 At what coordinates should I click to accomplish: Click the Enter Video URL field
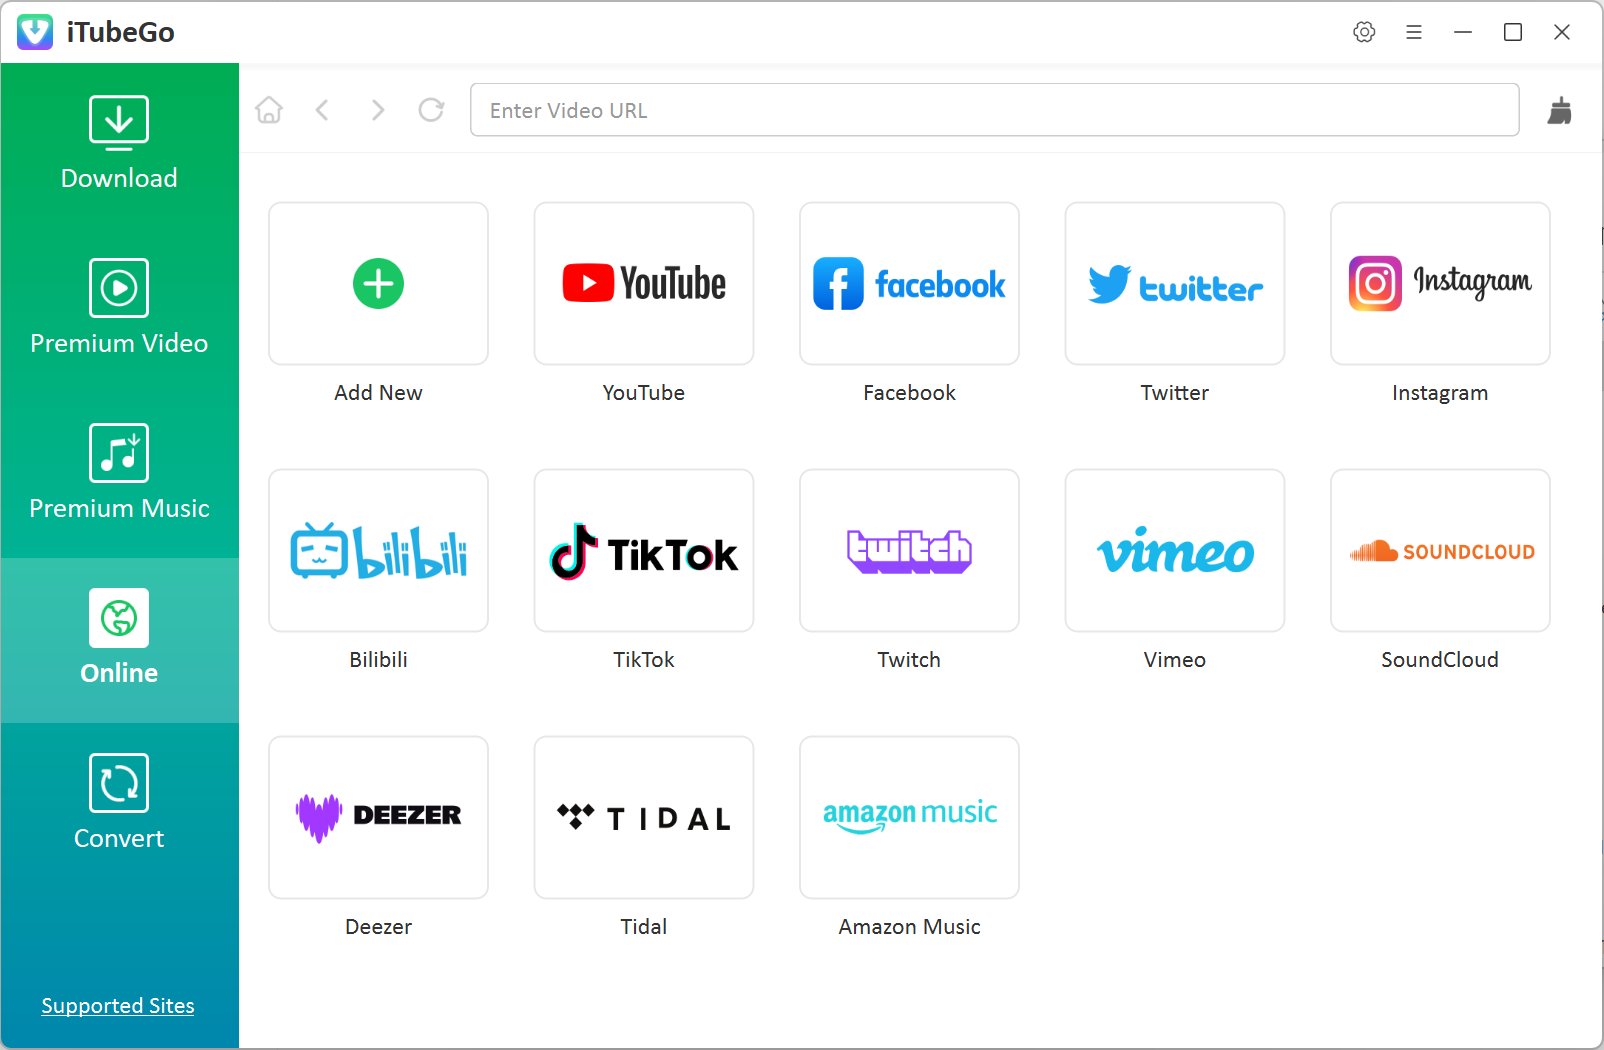[x=994, y=110]
